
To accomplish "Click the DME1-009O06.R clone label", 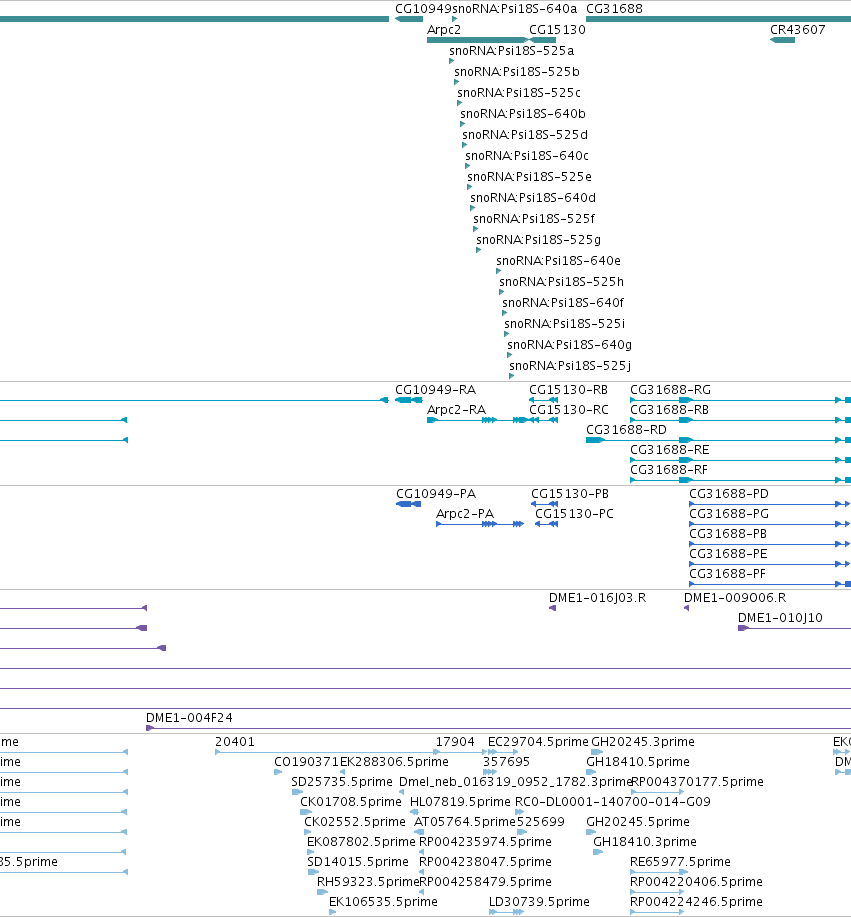I will click(735, 598).
